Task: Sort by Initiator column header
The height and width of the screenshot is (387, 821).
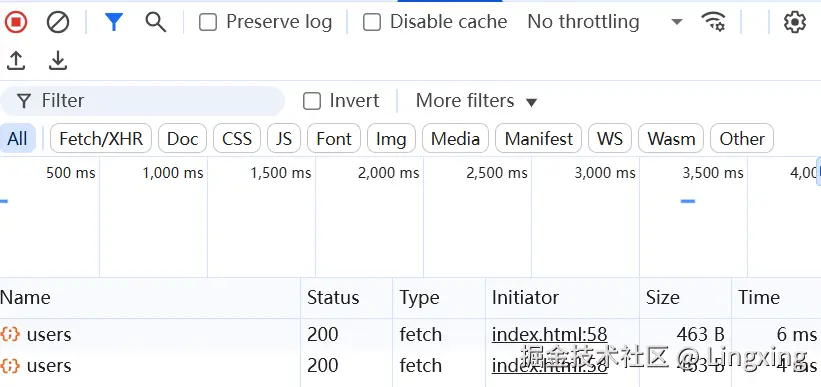Action: (562, 297)
